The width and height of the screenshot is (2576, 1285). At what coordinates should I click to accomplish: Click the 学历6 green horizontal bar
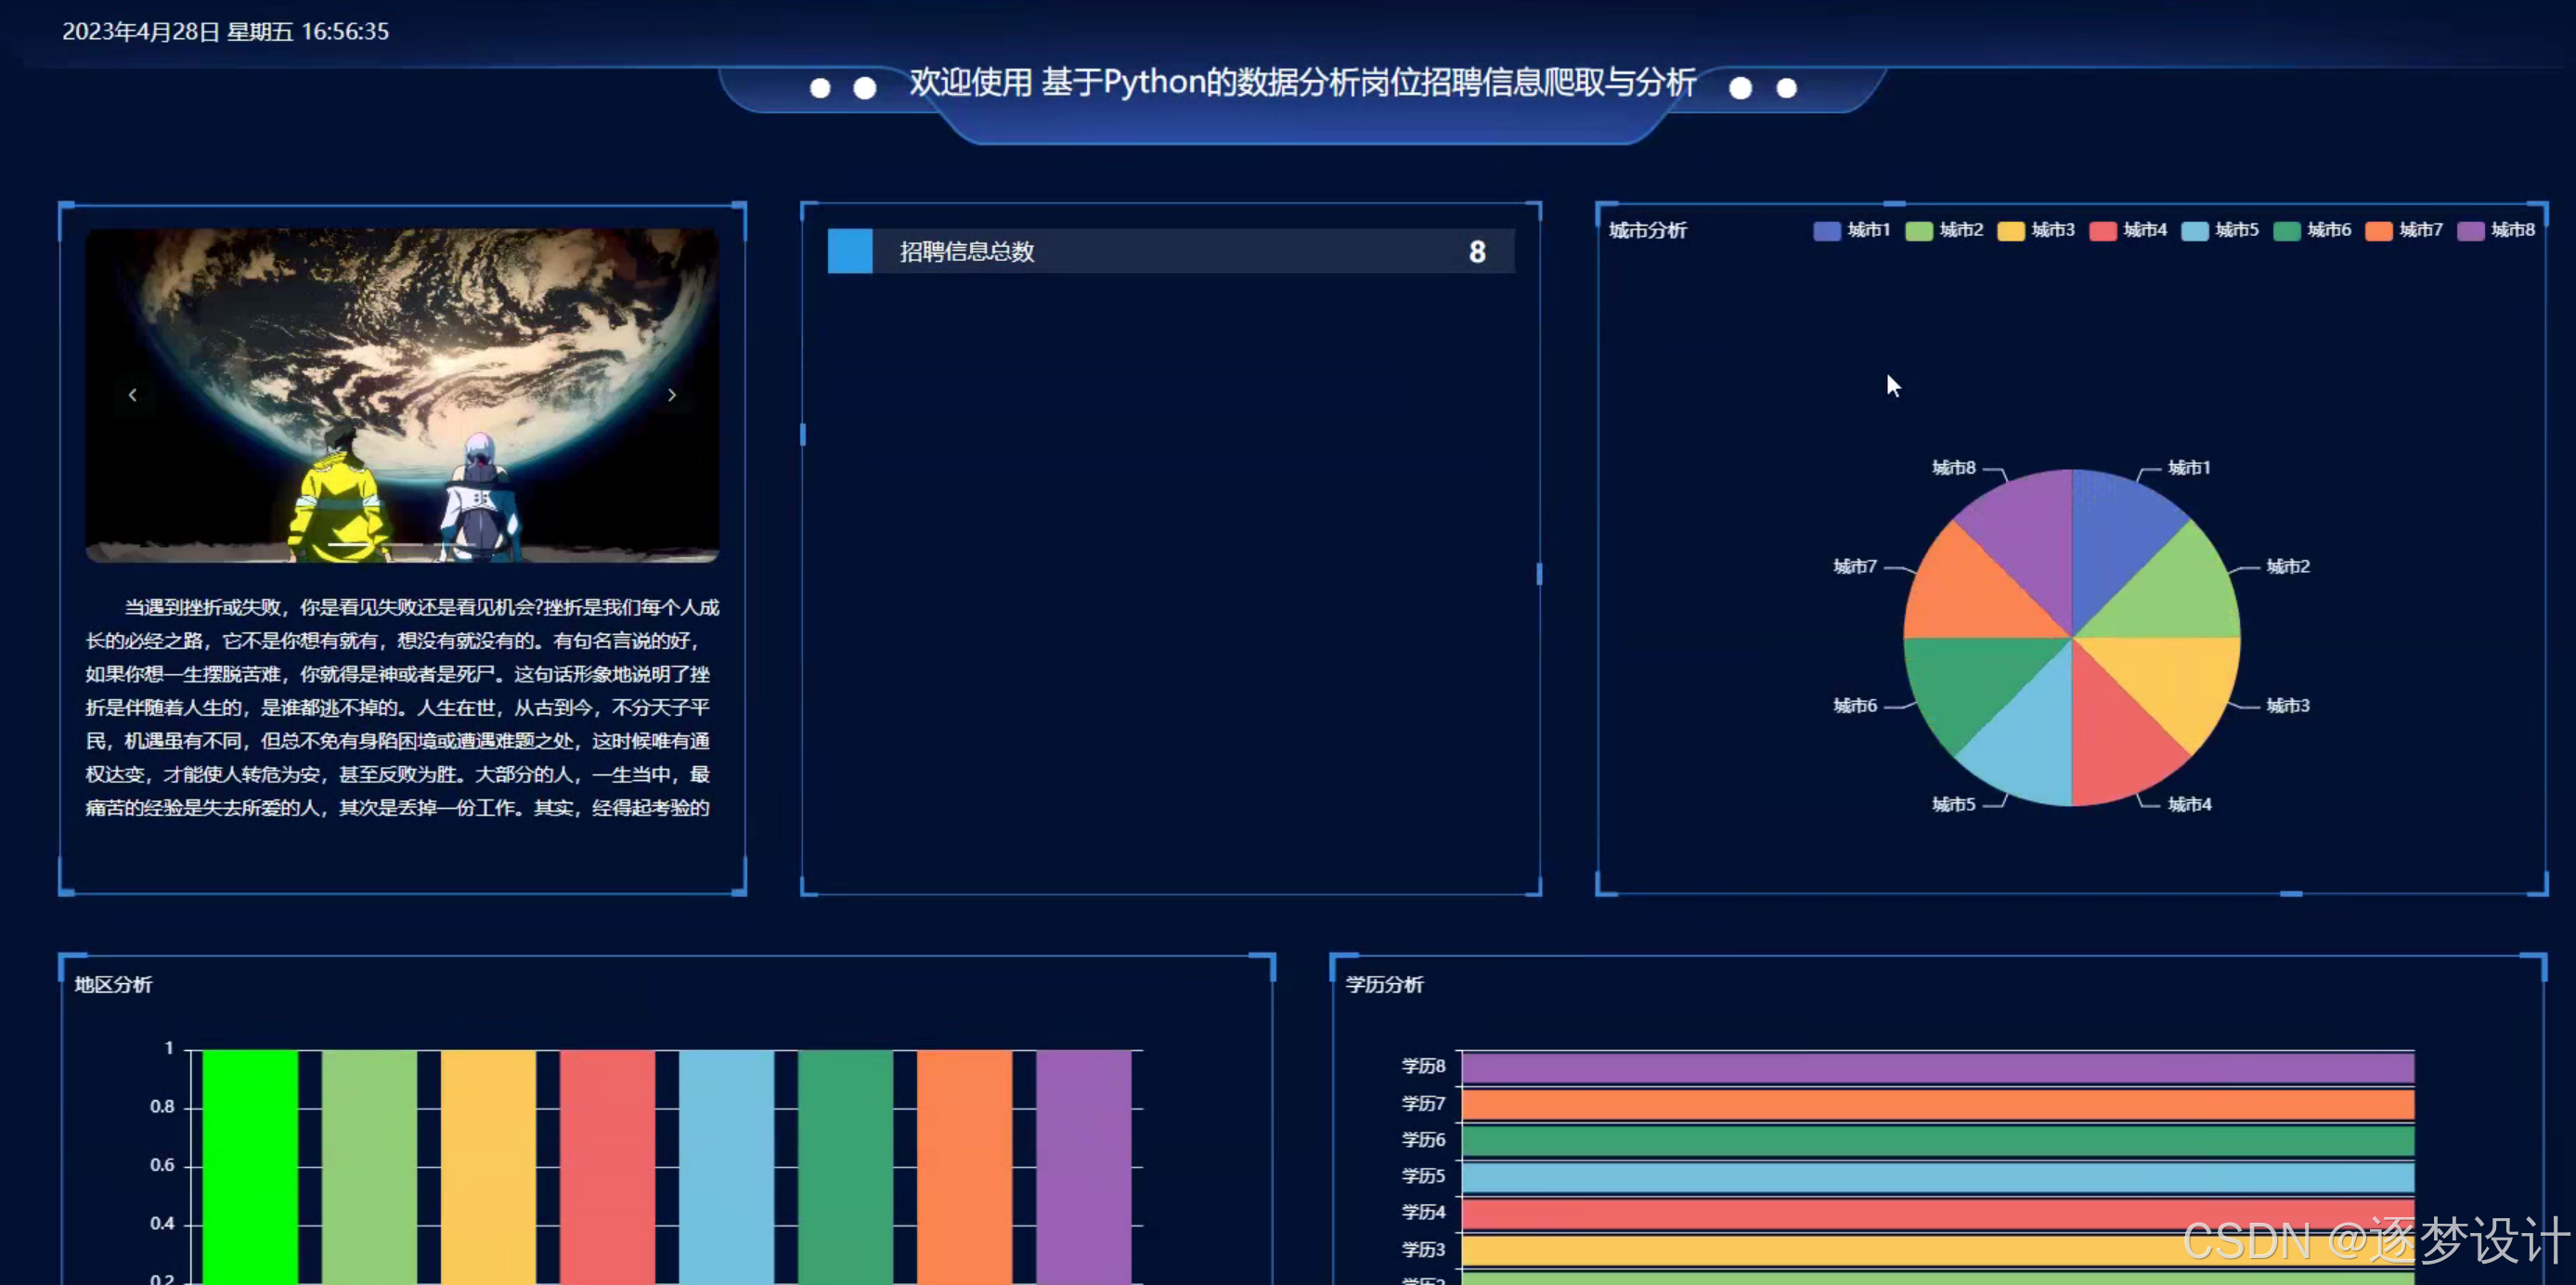tap(1938, 1140)
